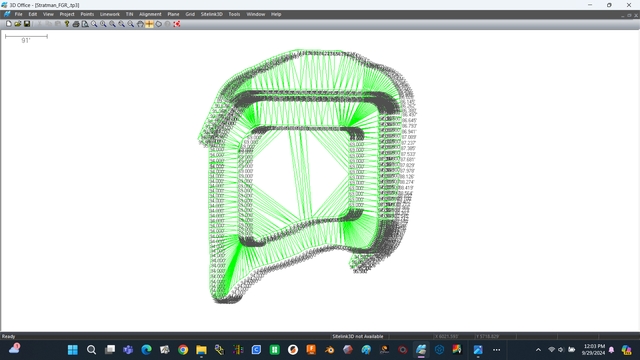Open the Linework menu

point(110,14)
